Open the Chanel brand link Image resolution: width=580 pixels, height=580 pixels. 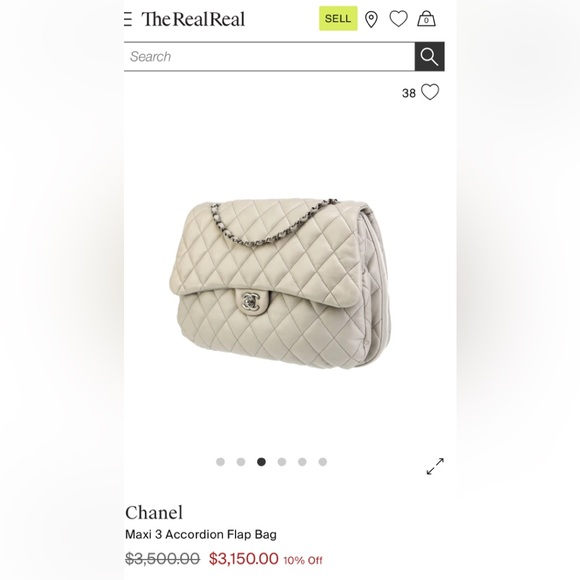pyautogui.click(x=154, y=513)
